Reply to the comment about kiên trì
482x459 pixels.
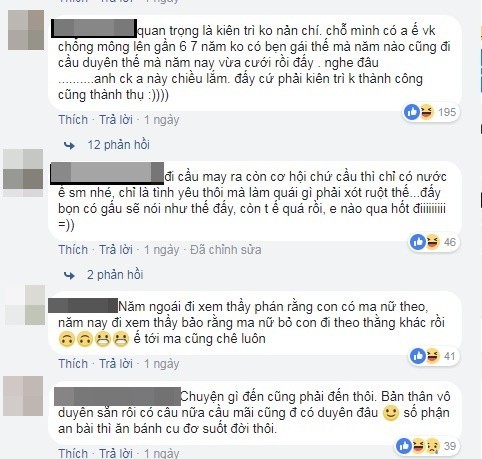pos(116,120)
